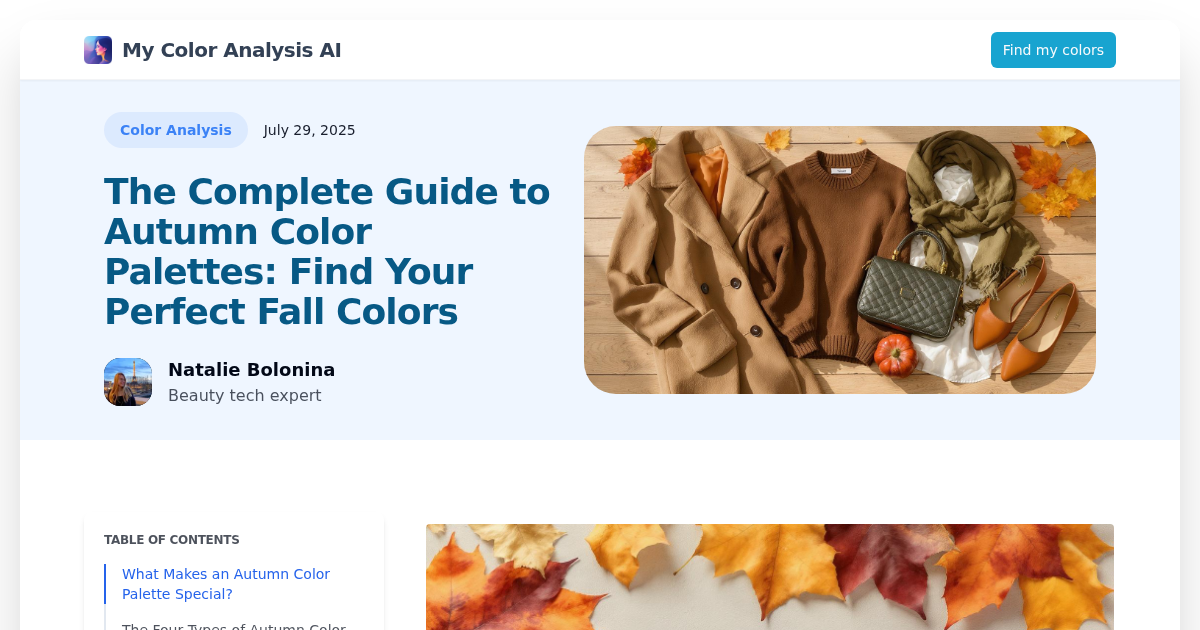The image size is (1200, 630).
Task: Click the tan flat shoes in hero image
Action: (x=1027, y=320)
